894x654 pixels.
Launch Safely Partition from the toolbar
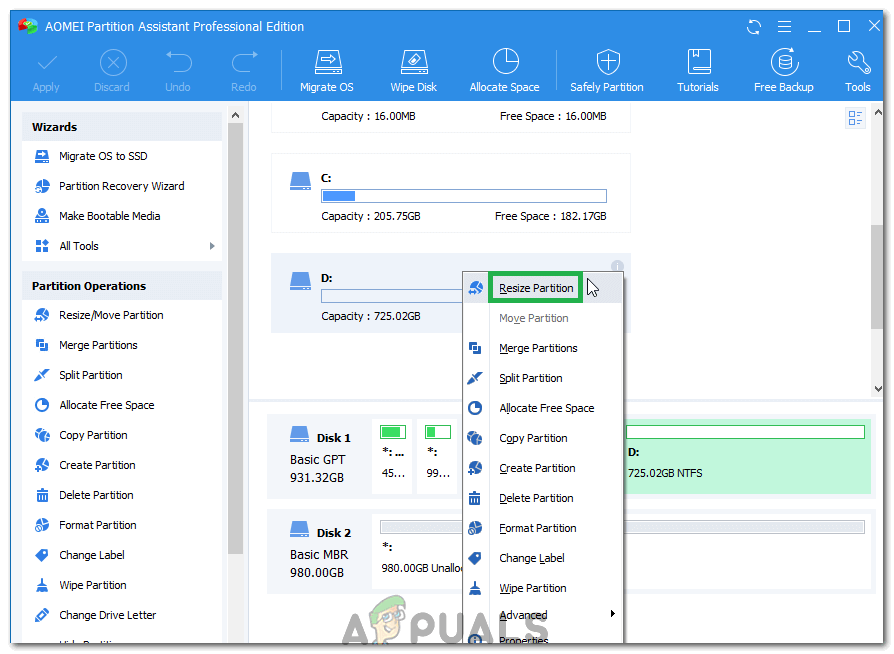607,62
